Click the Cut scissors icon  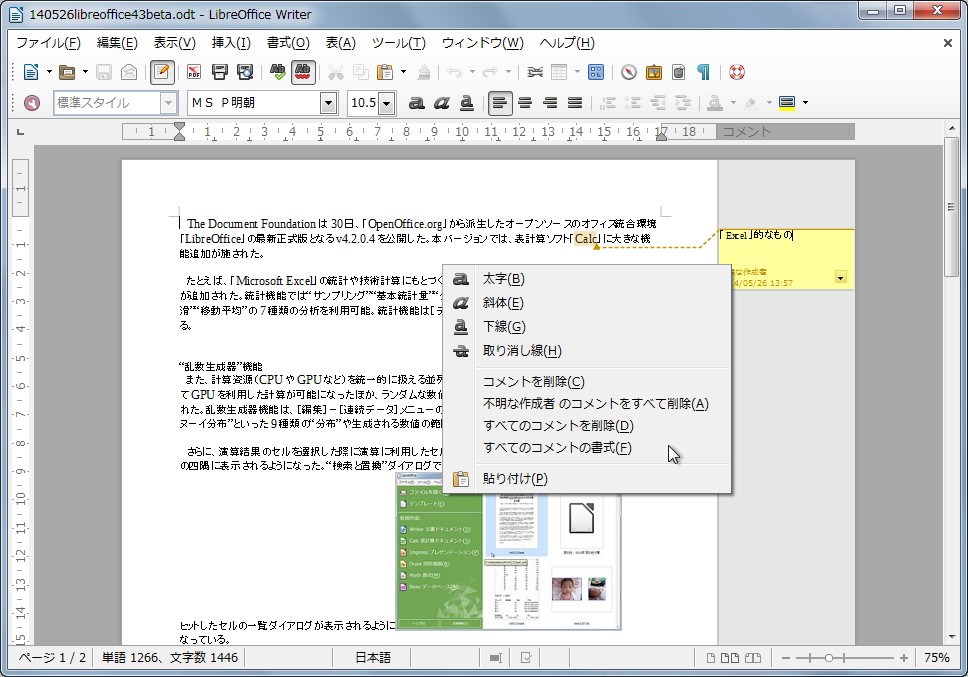point(335,72)
